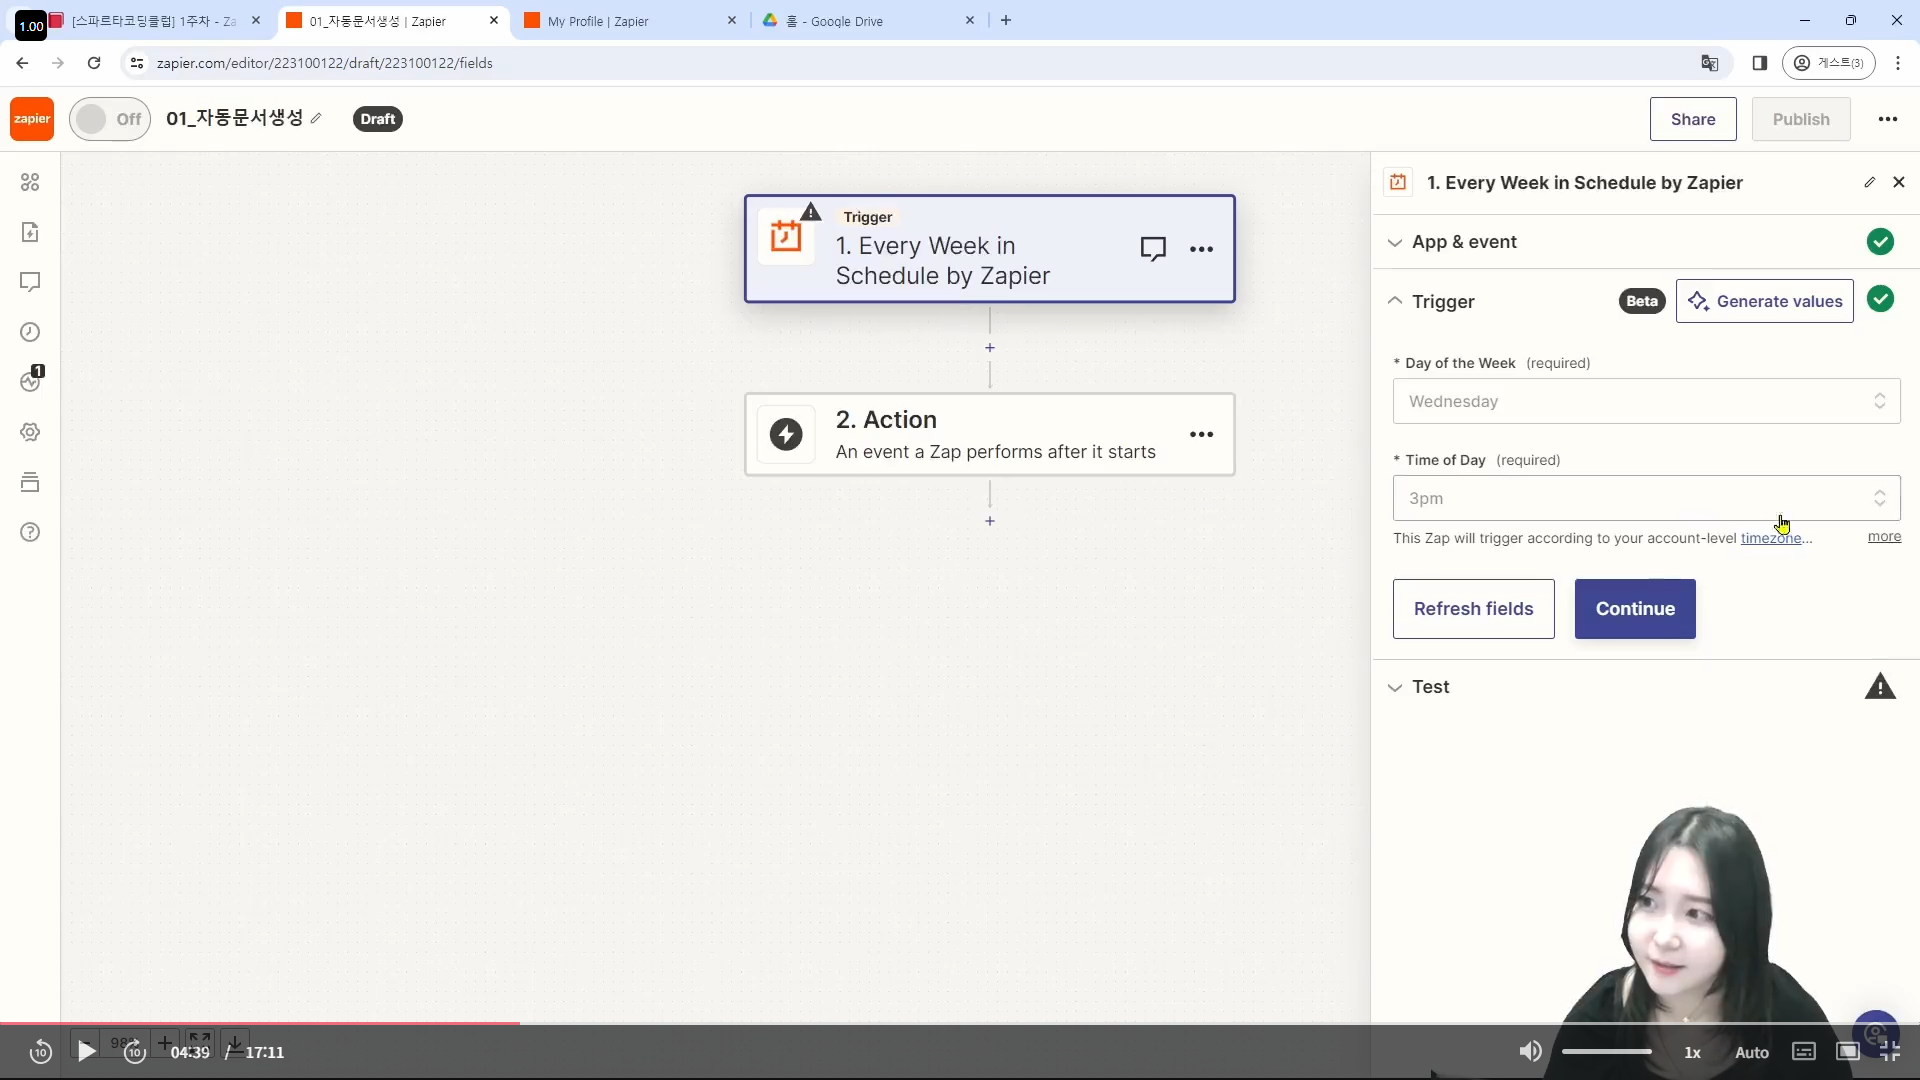Select the 2. Action step card
This screenshot has height=1080, width=1920.
tap(990, 434)
